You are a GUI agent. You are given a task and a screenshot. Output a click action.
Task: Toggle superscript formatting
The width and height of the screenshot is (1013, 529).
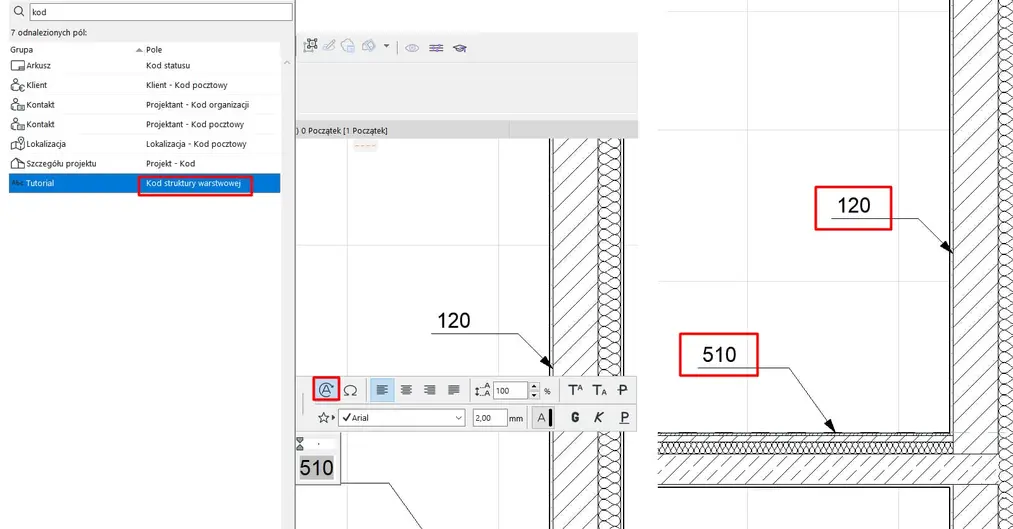(x=575, y=390)
